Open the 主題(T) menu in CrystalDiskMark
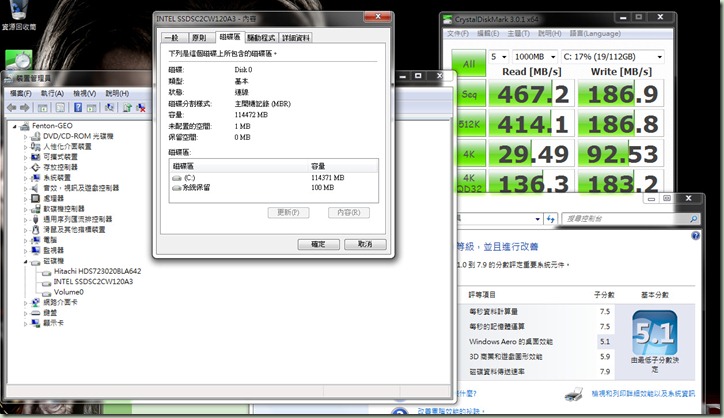This screenshot has width=724, height=418. (x=519, y=34)
